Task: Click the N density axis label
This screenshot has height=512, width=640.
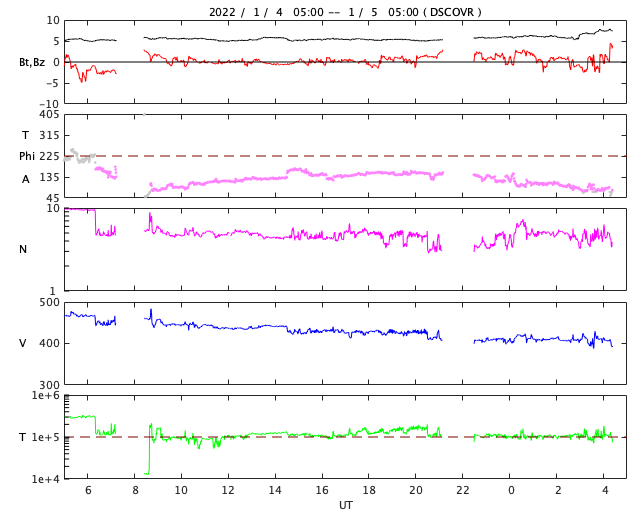Action: pyautogui.click(x=23, y=249)
